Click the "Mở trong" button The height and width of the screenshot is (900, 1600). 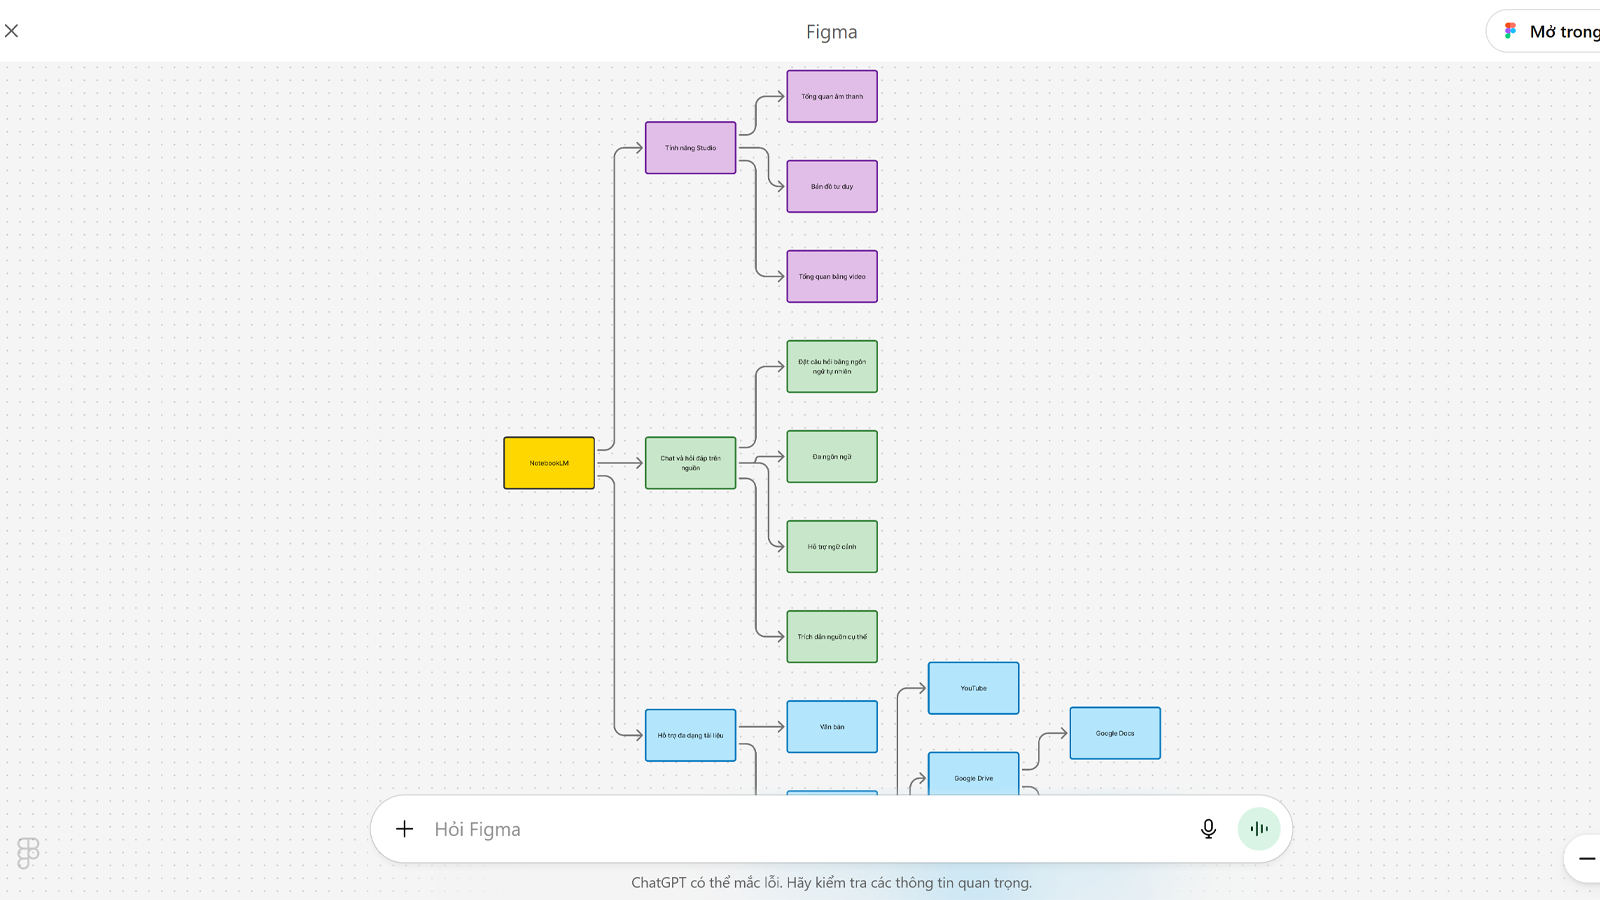pyautogui.click(x=1562, y=32)
